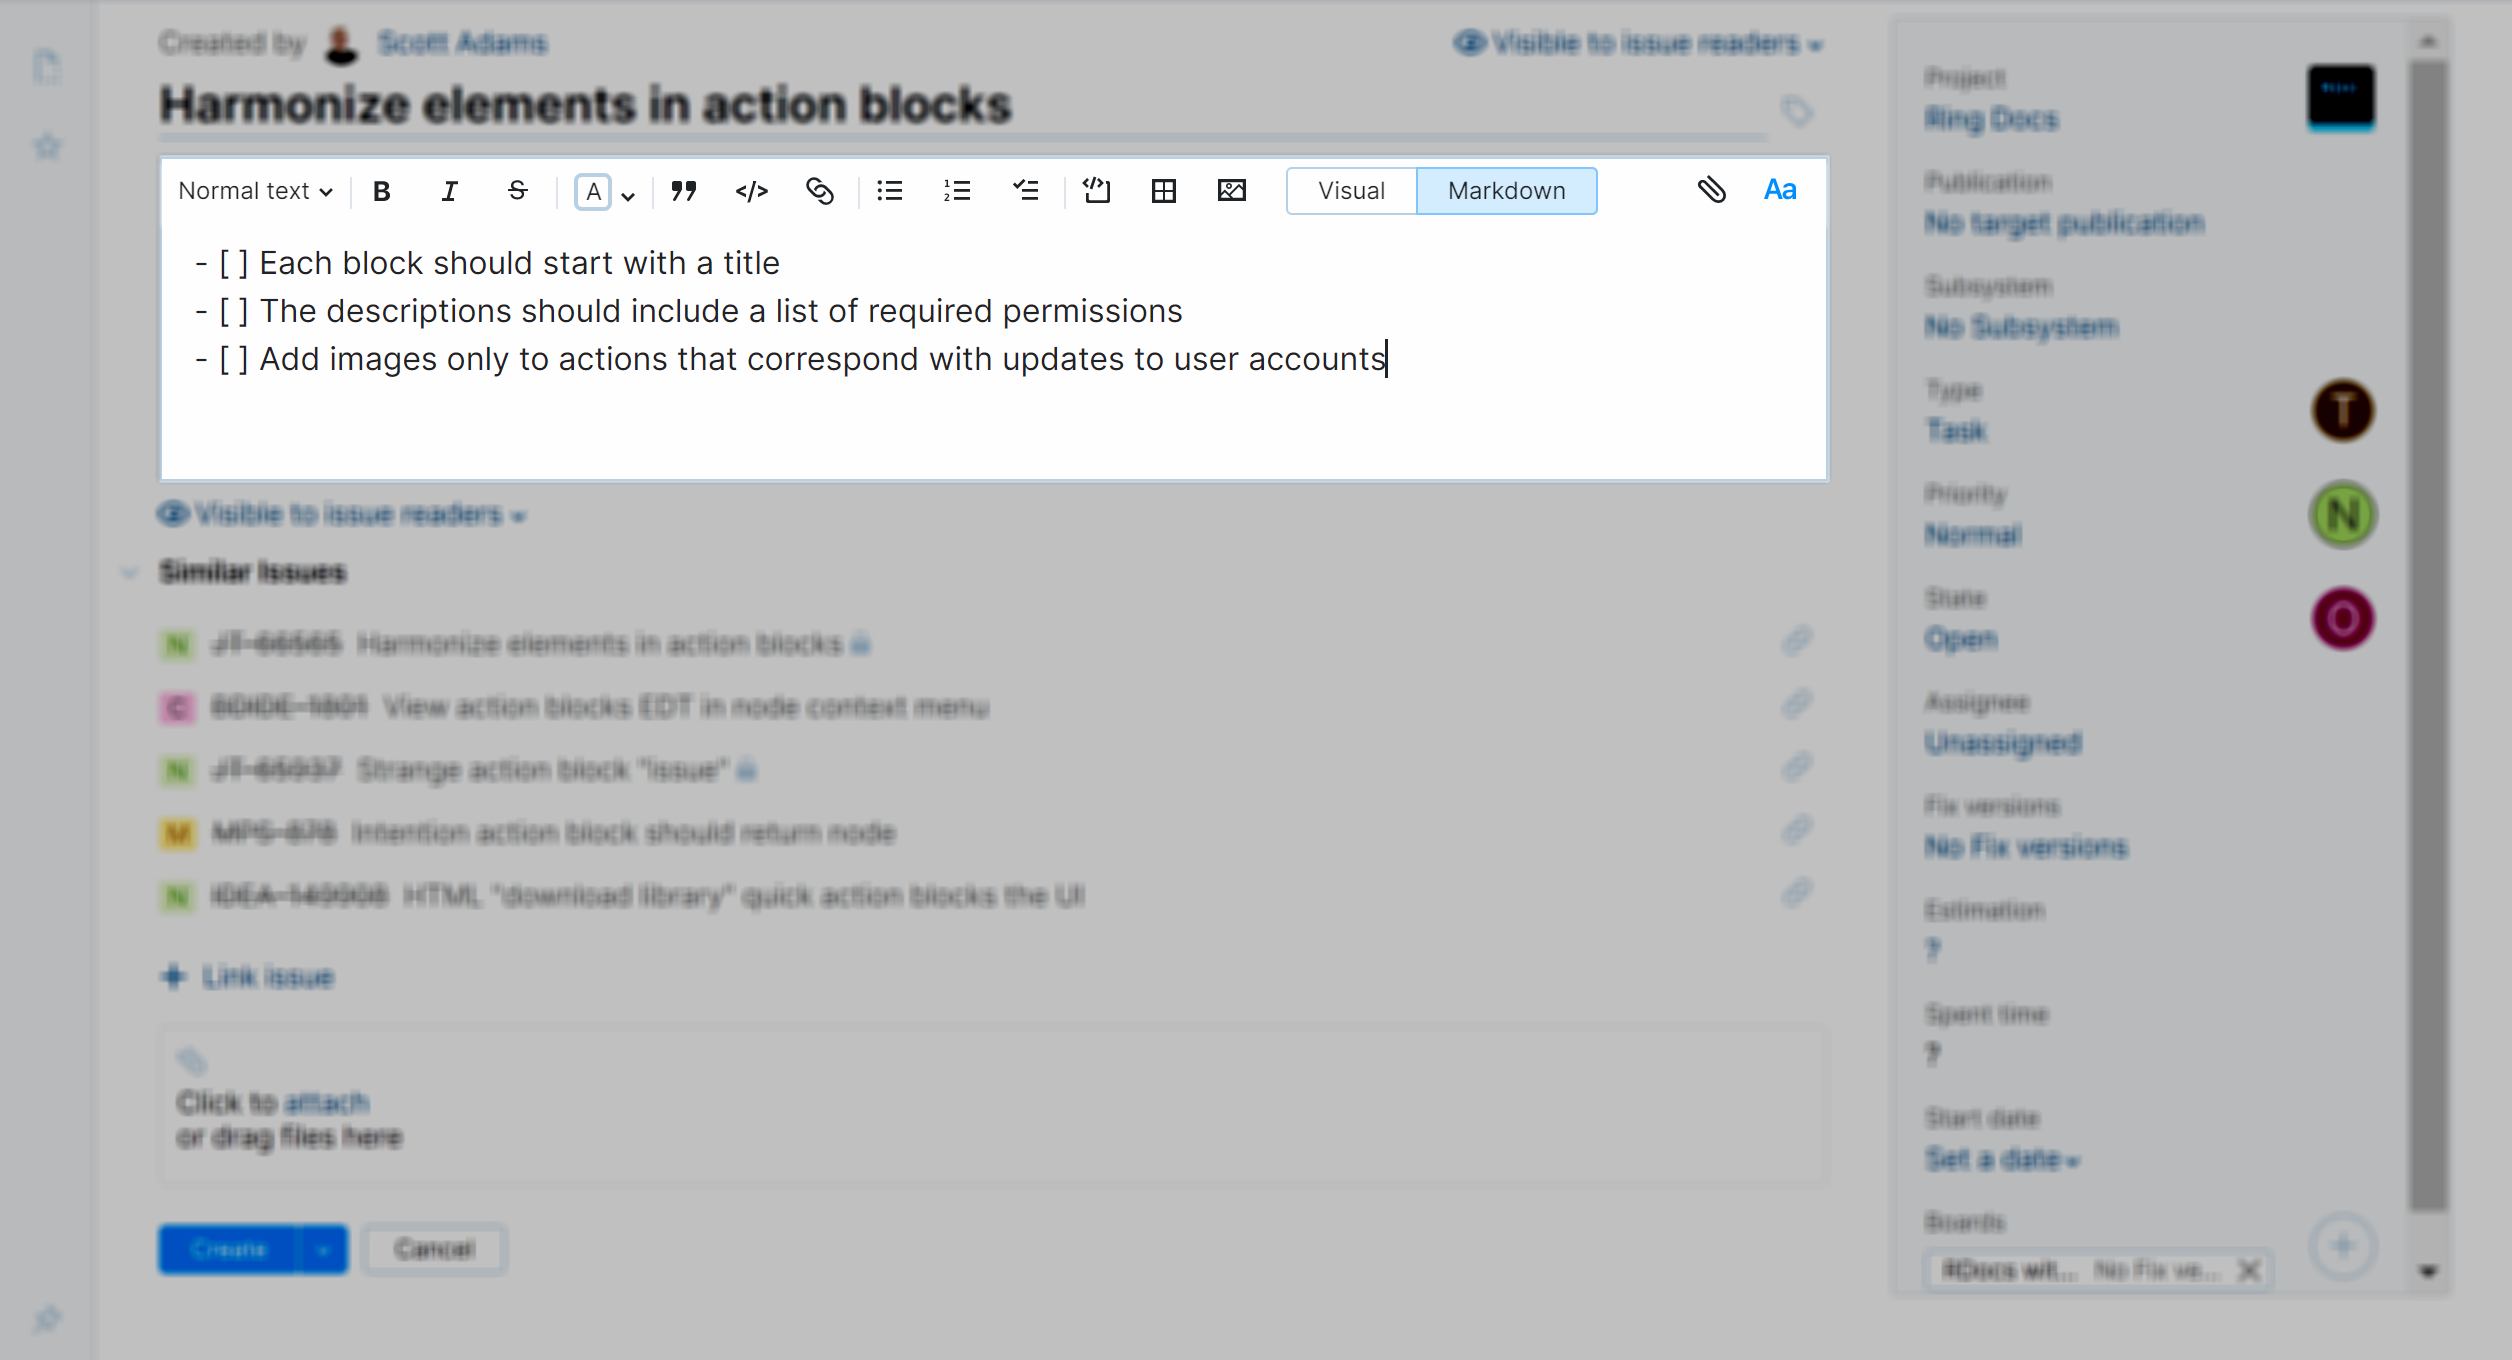
Task: Apply italic formatting
Action: [449, 191]
